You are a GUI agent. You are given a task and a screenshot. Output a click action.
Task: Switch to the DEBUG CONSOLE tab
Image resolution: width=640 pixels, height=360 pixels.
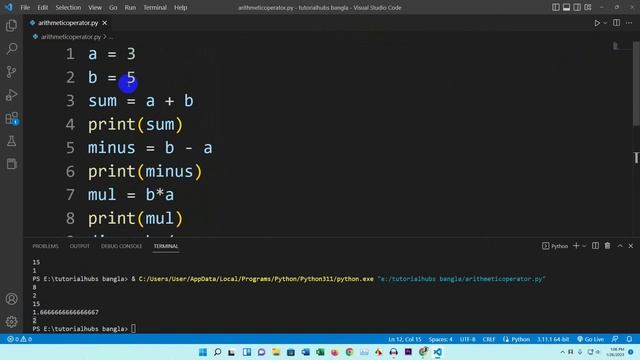(121, 246)
